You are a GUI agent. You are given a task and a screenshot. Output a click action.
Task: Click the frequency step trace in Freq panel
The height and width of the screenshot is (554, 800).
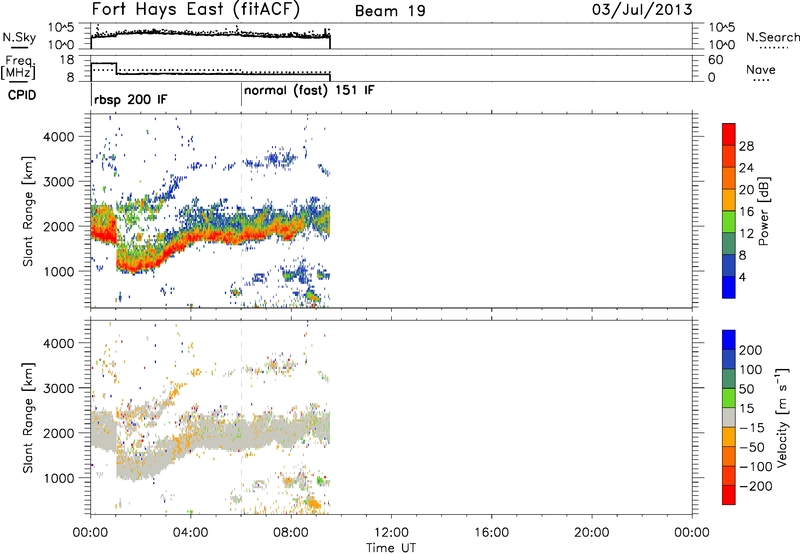pos(211,74)
